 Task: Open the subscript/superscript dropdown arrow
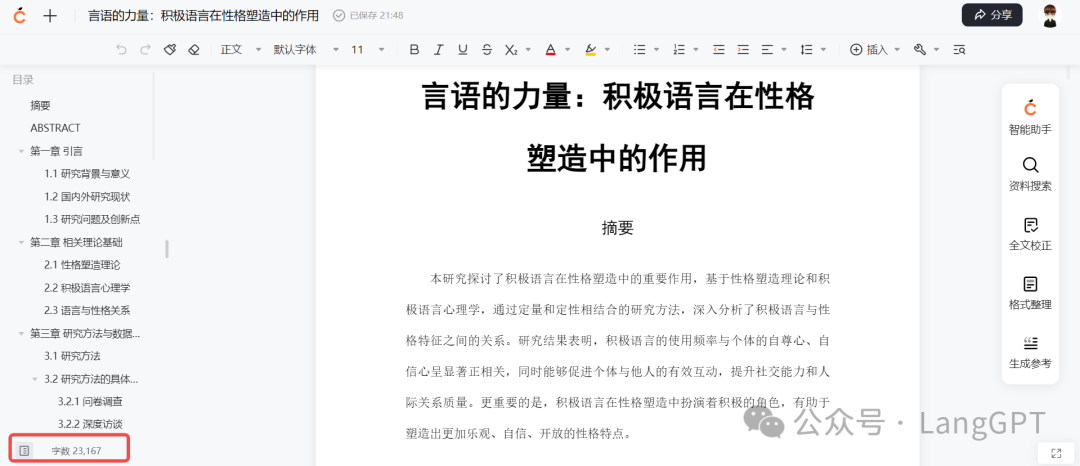(x=528, y=50)
